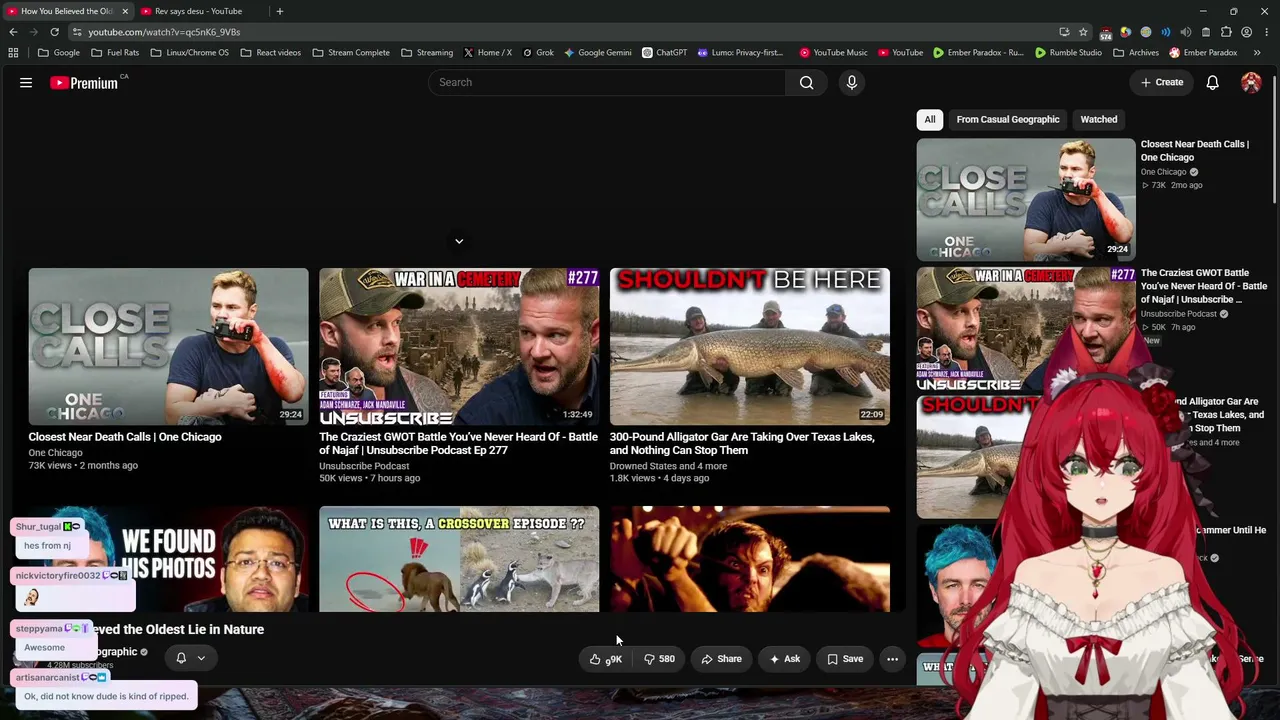Play the 'Close Calls' One Chicago grid thumbnail
Image resolution: width=1280 pixels, height=720 pixels.
pyautogui.click(x=168, y=346)
